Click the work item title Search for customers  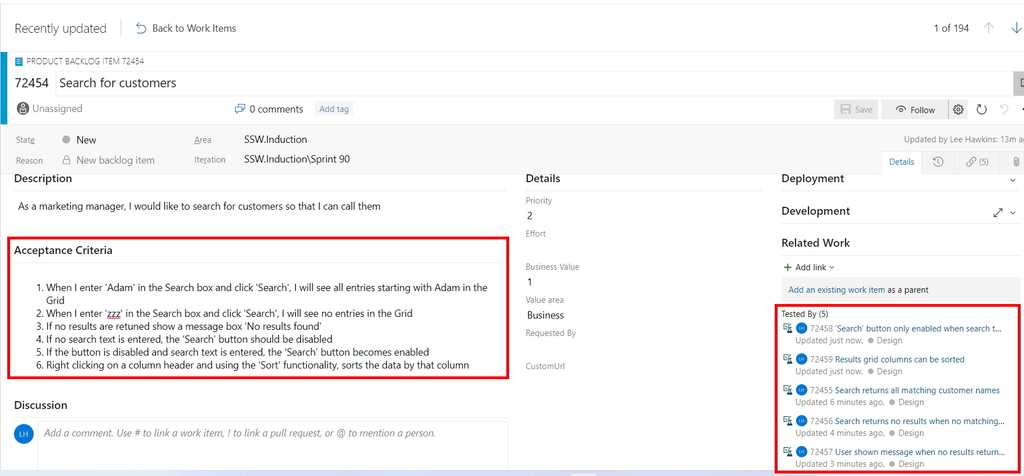pyautogui.click(x=118, y=83)
